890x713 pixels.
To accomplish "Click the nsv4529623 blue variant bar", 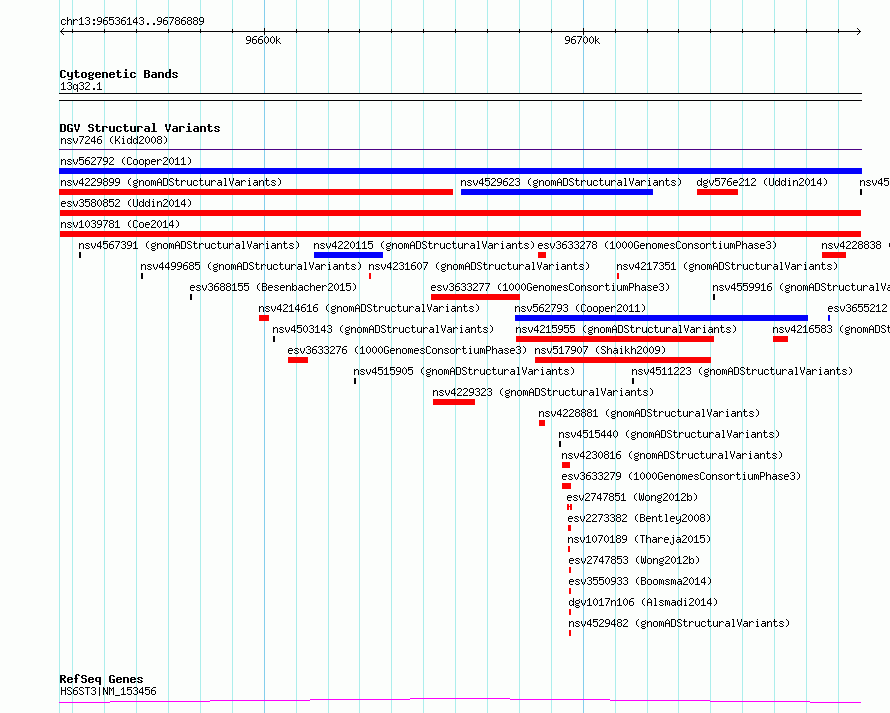I will pos(557,192).
